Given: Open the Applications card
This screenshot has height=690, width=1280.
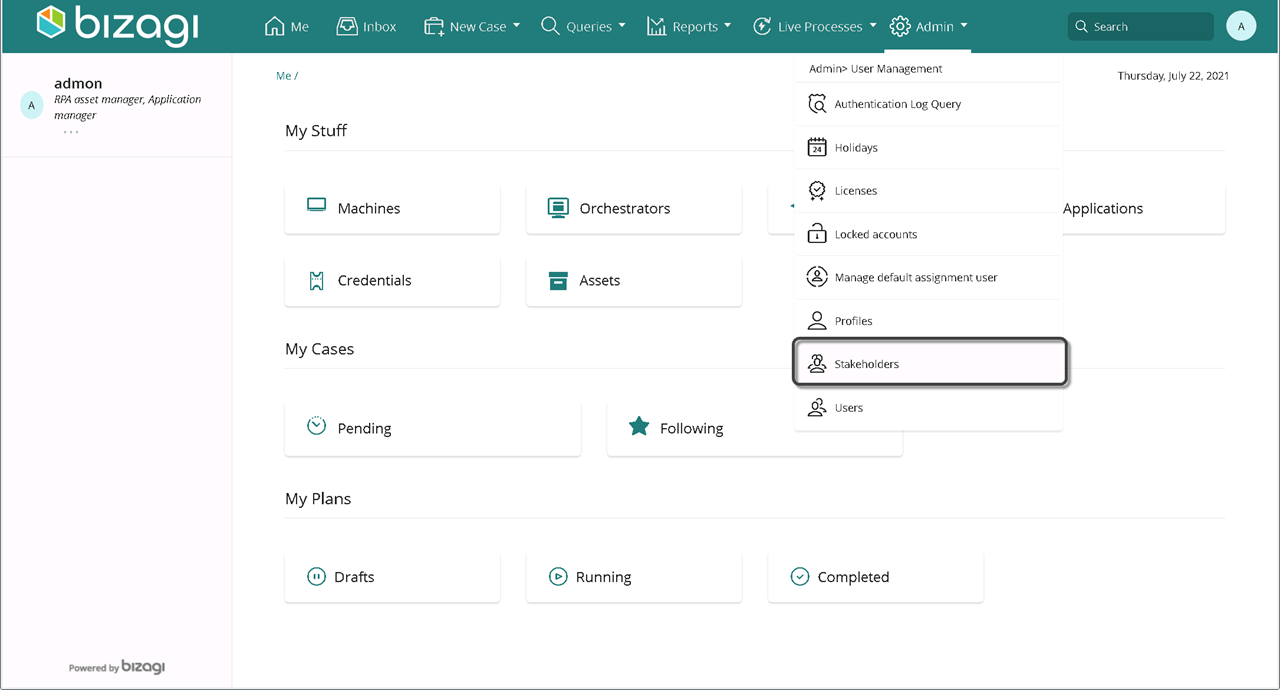Looking at the screenshot, I should point(1143,208).
